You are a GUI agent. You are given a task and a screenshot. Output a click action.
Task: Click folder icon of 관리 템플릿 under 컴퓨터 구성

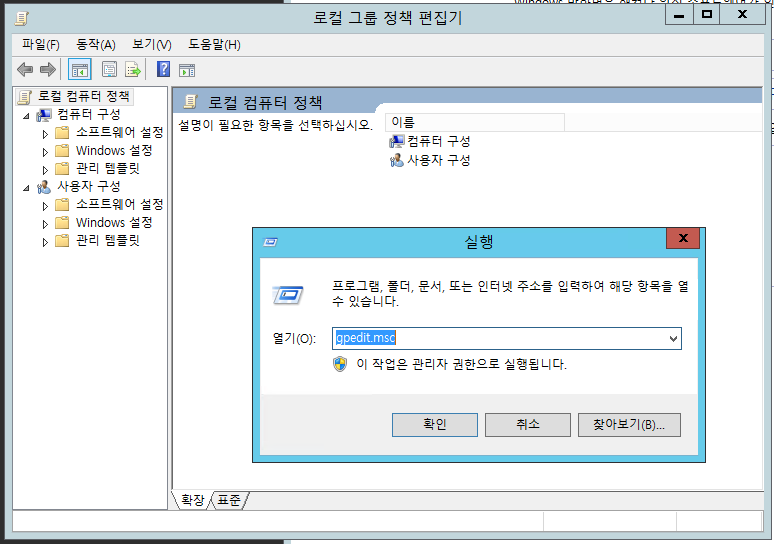click(62, 169)
